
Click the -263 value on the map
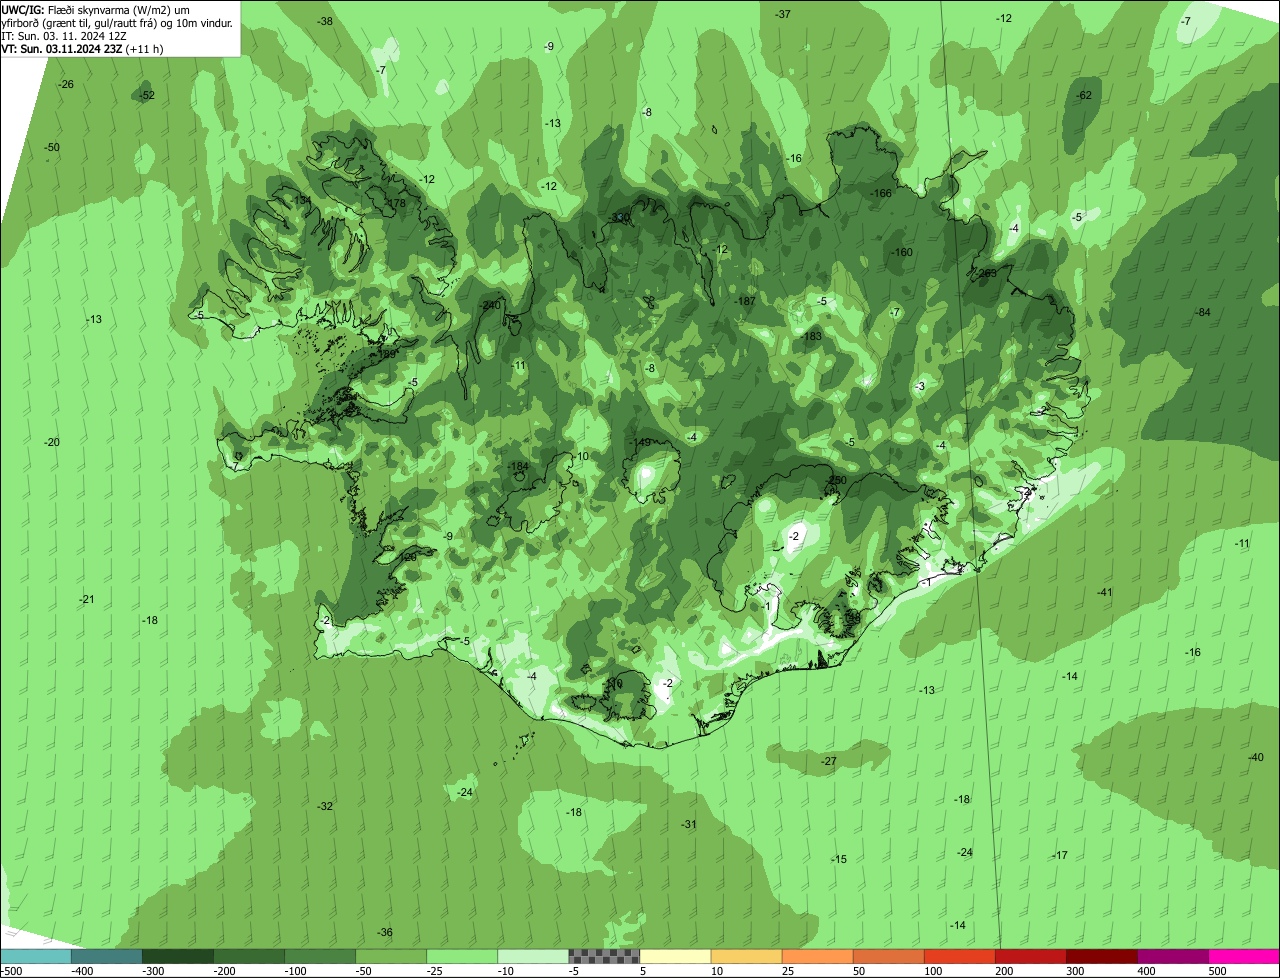(986, 273)
